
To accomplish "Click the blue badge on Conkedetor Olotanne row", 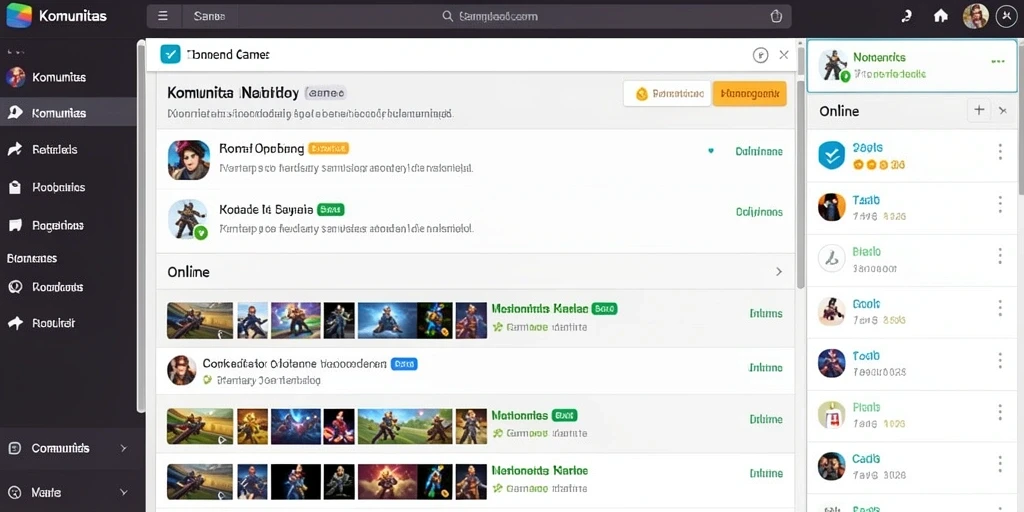I will tap(404, 364).
